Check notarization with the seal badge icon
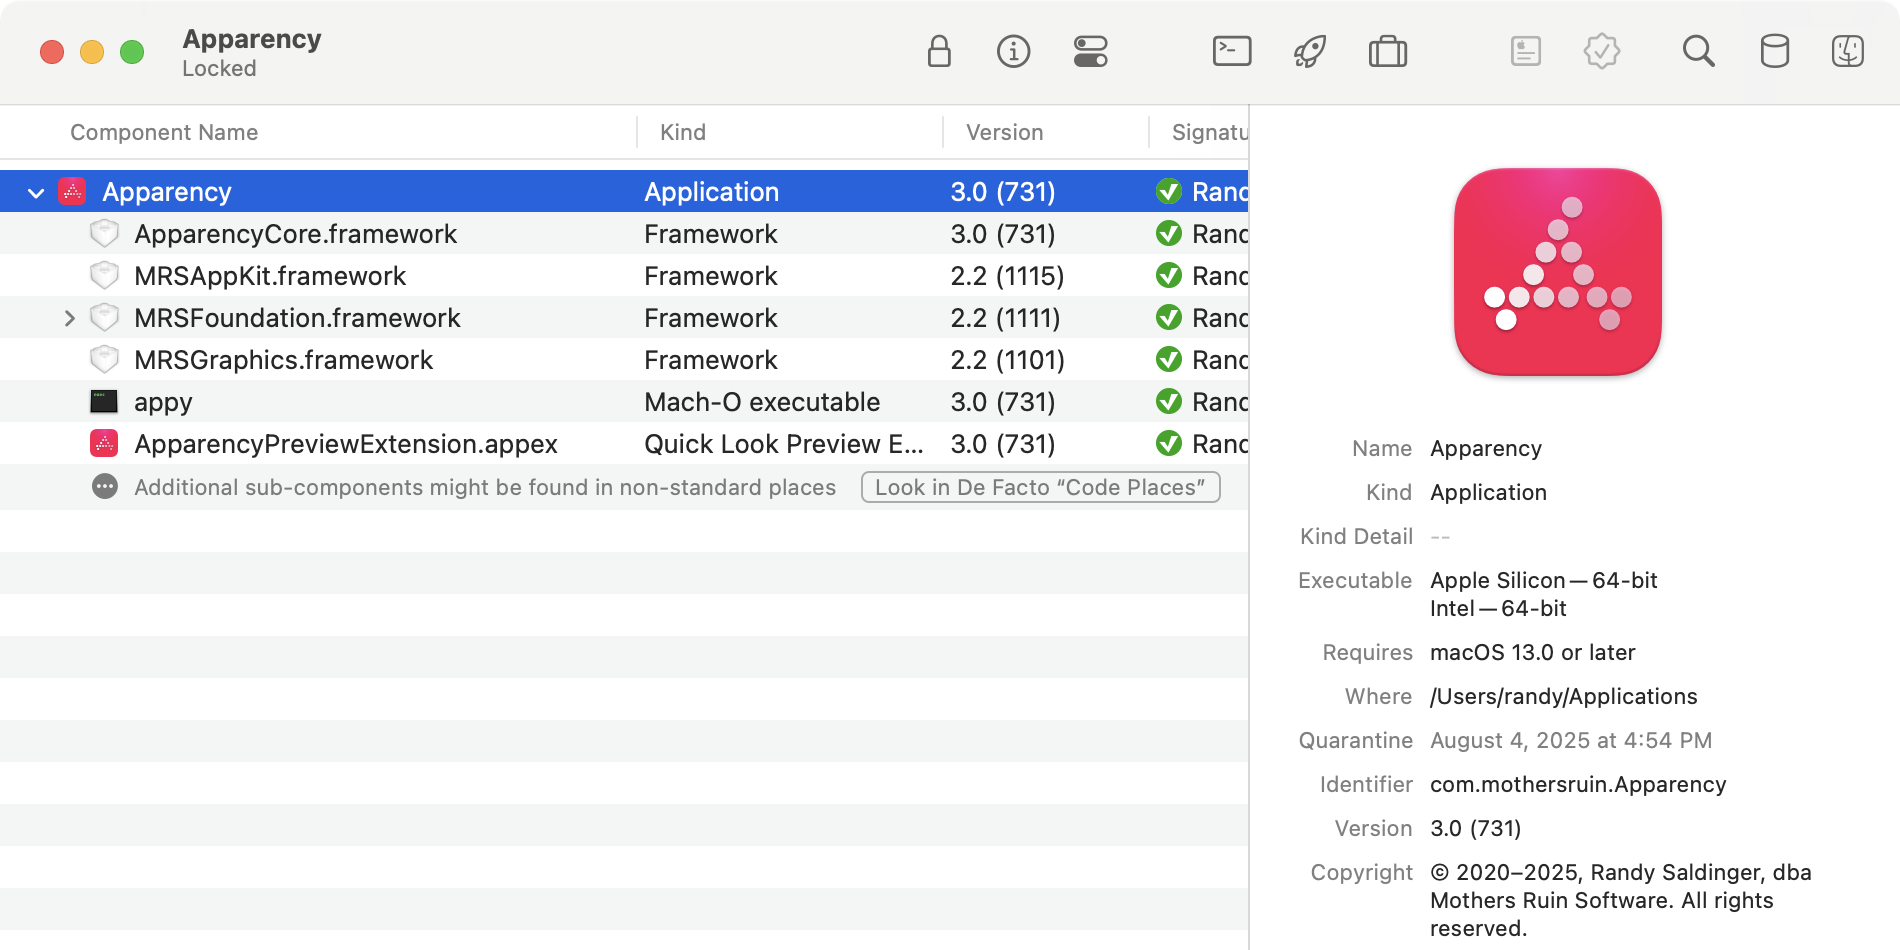Image resolution: width=1900 pixels, height=950 pixels. coord(1601,52)
